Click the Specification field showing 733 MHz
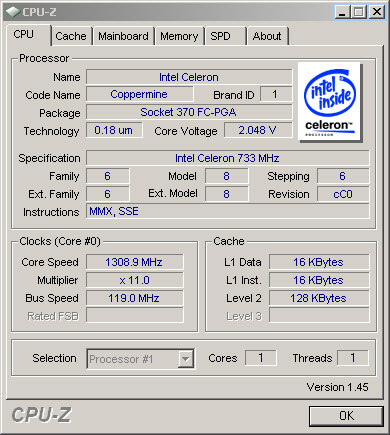 click(228, 158)
